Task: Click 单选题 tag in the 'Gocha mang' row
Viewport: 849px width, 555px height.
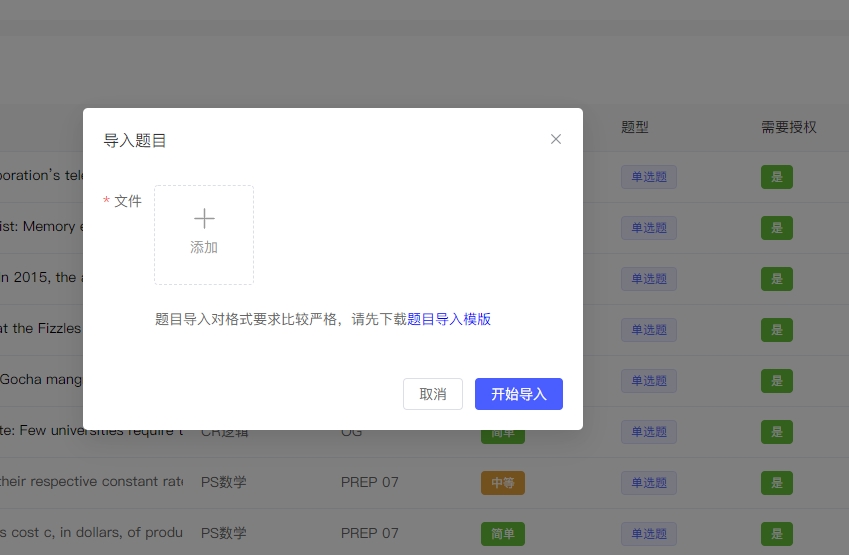Action: 648,381
